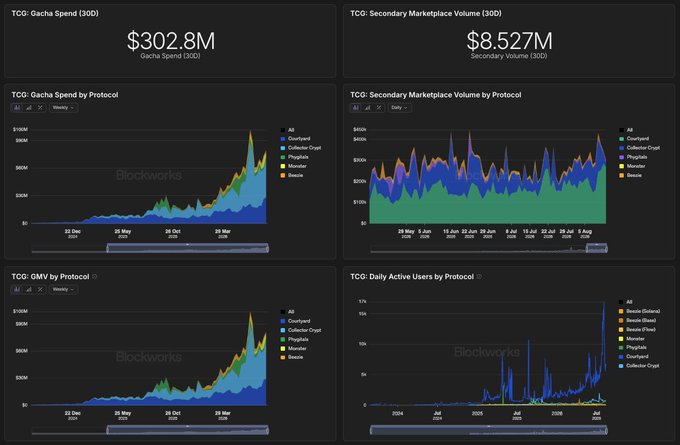The image size is (680, 445).
Task: Select stacked chart view icon in Gacha Spend chart
Action: click(x=17, y=108)
